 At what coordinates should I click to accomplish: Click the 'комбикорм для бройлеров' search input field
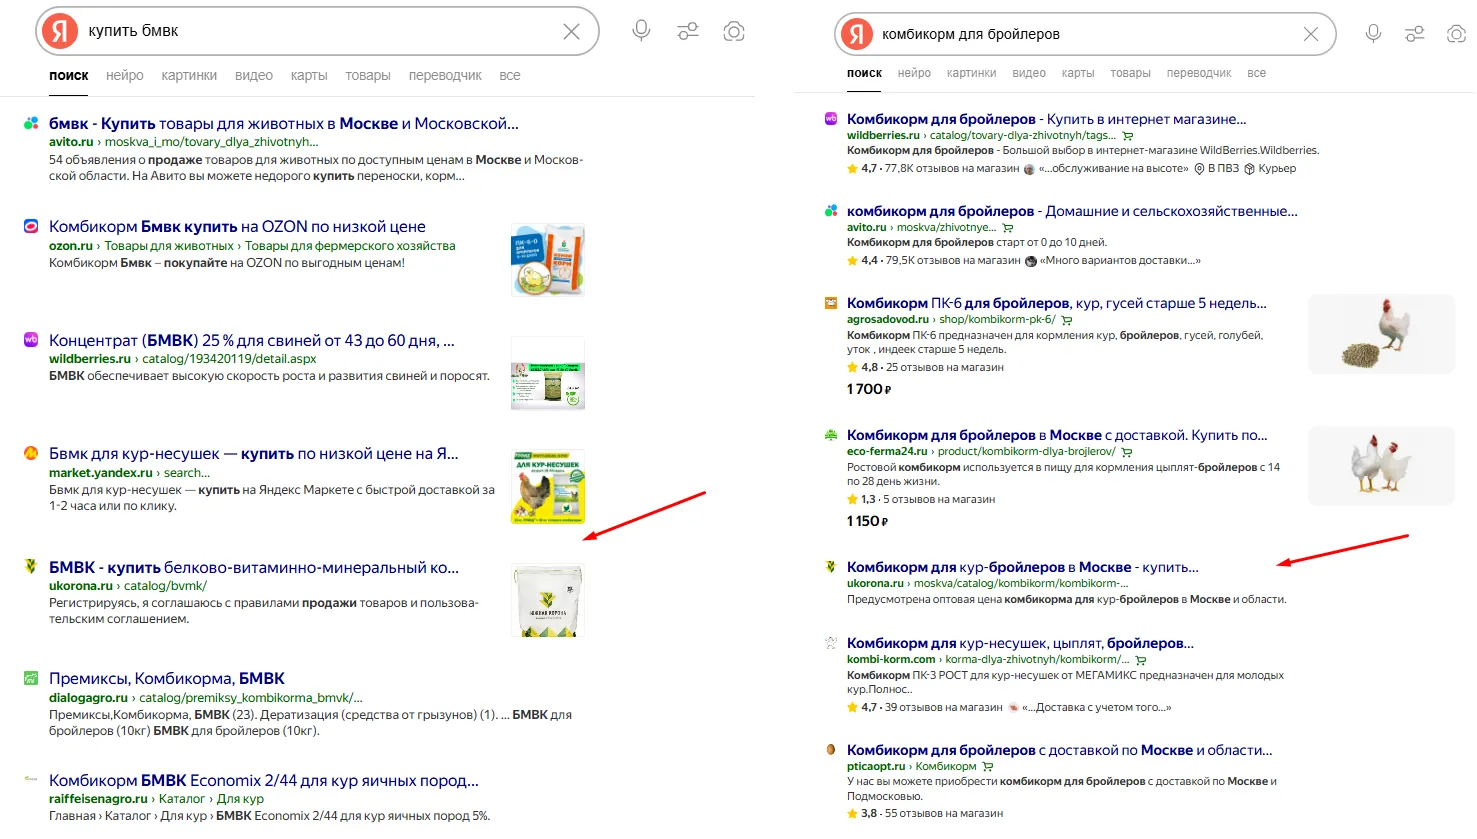tap(1085, 34)
